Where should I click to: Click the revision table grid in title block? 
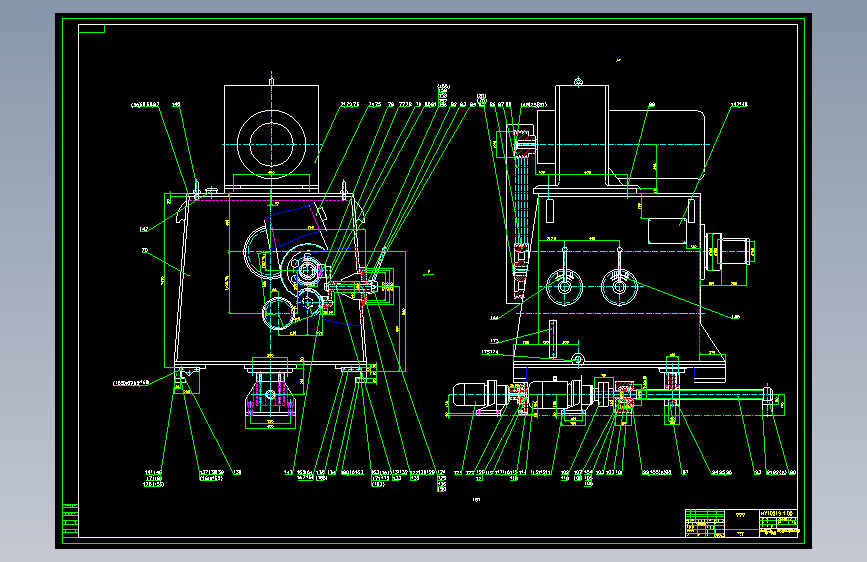(705, 523)
